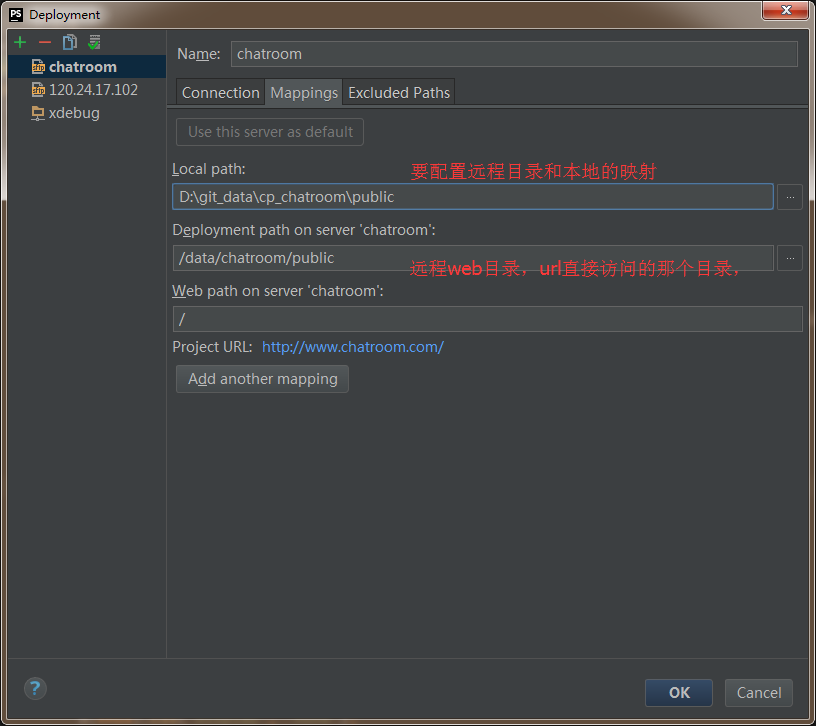816x726 pixels.
Task: Select the Mappings tab
Action: [303, 91]
